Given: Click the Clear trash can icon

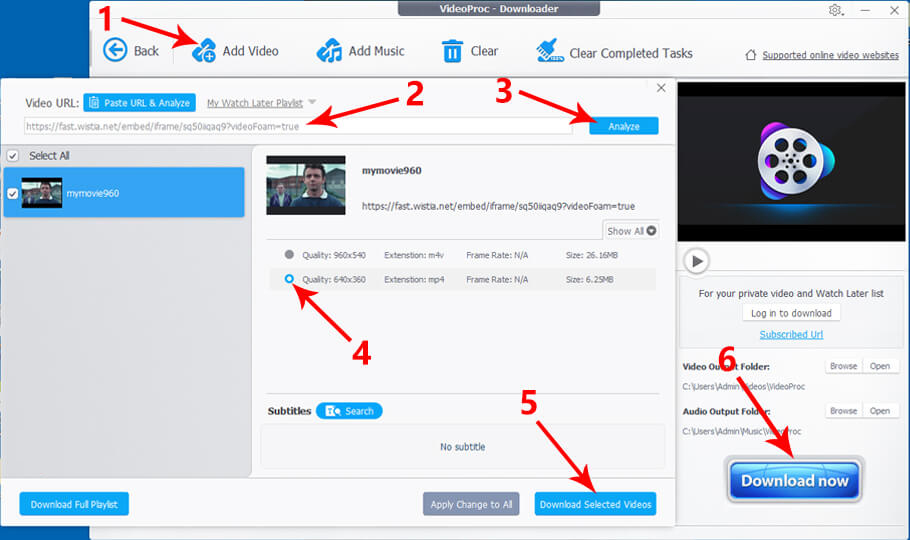Looking at the screenshot, I should [x=453, y=50].
